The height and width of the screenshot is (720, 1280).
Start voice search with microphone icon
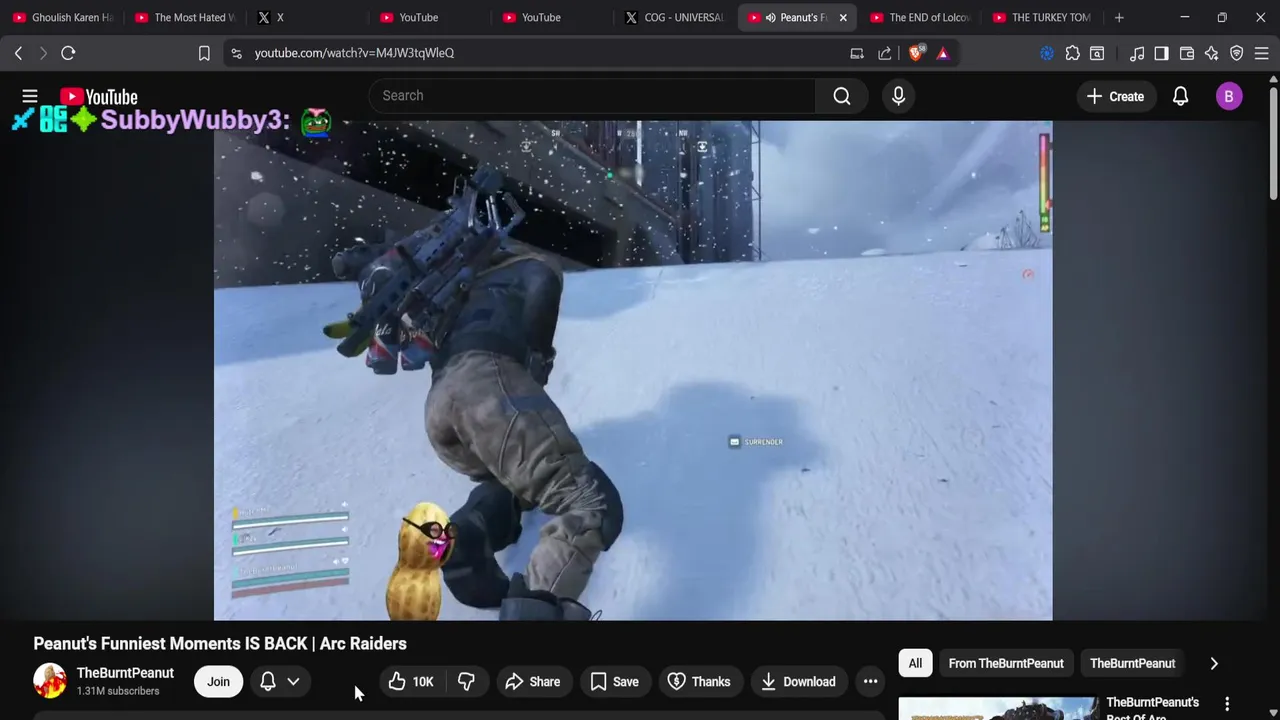coord(898,96)
